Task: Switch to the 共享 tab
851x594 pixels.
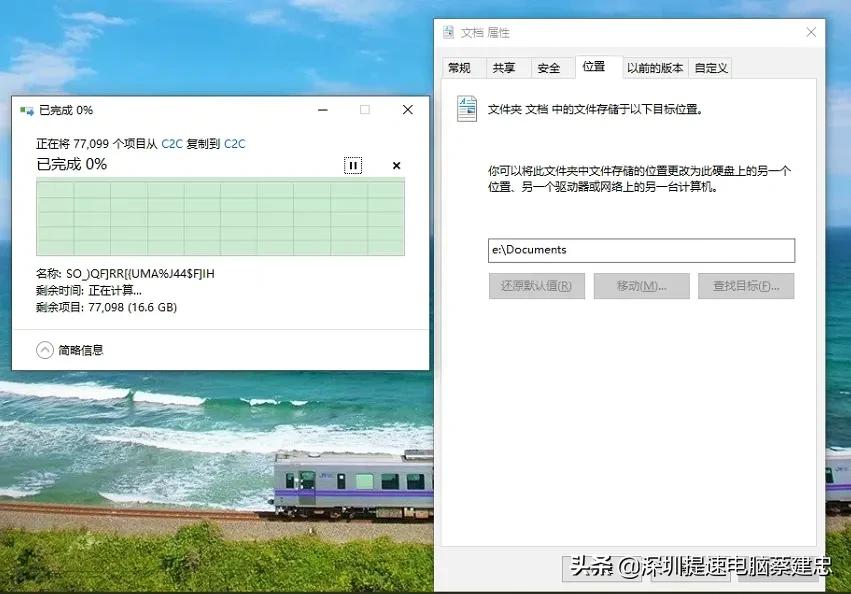Action: tap(505, 67)
